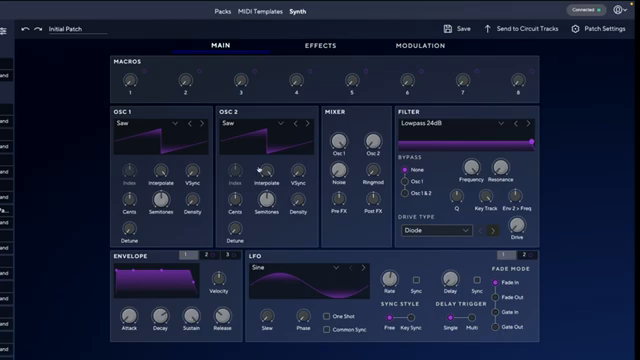Select previous OSC 1 waveform arrow

[190, 123]
